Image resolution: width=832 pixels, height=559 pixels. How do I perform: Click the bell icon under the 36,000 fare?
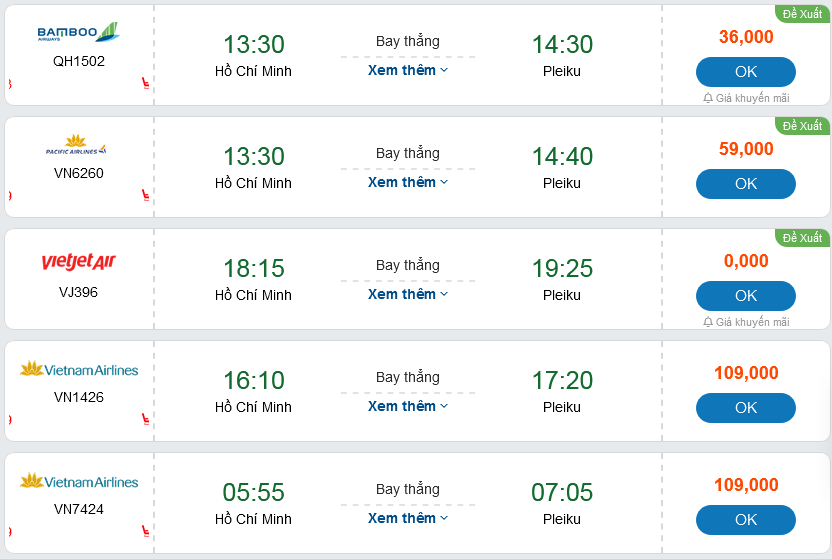[708, 98]
